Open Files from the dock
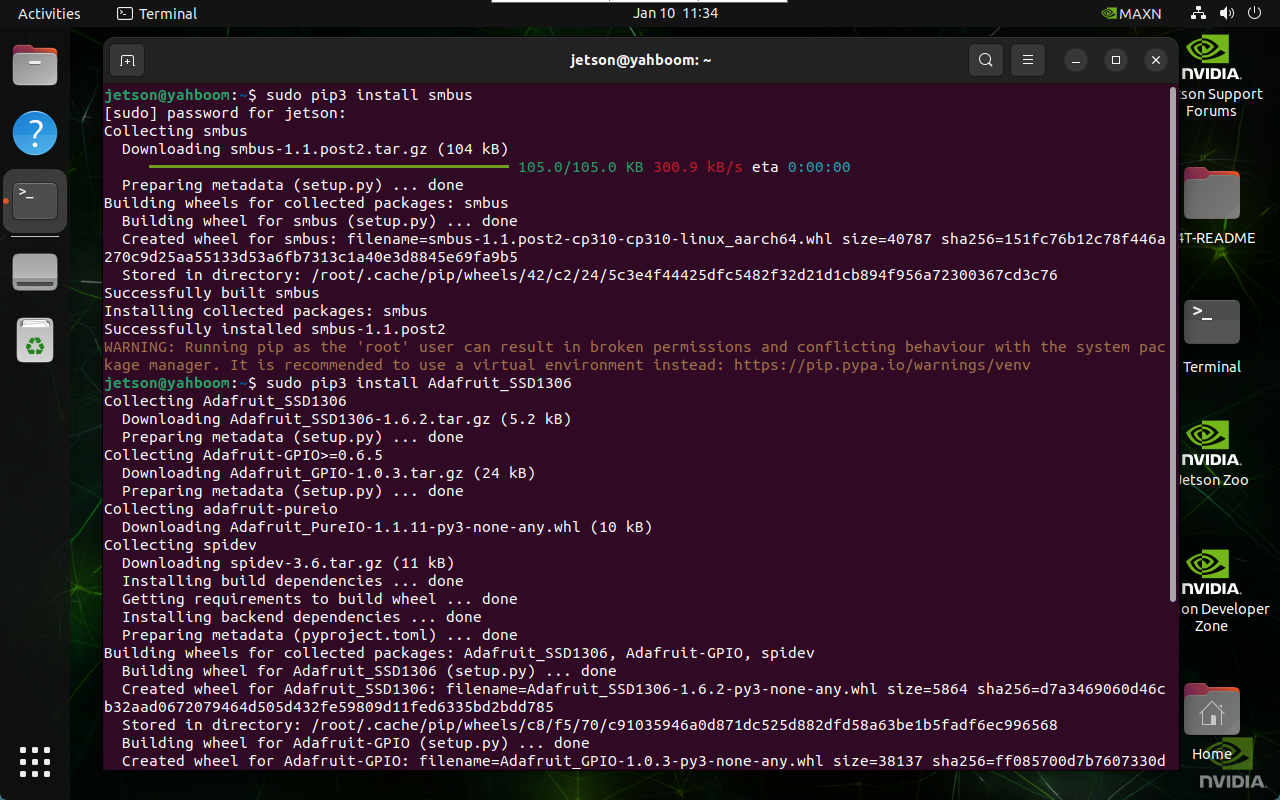 click(x=35, y=66)
